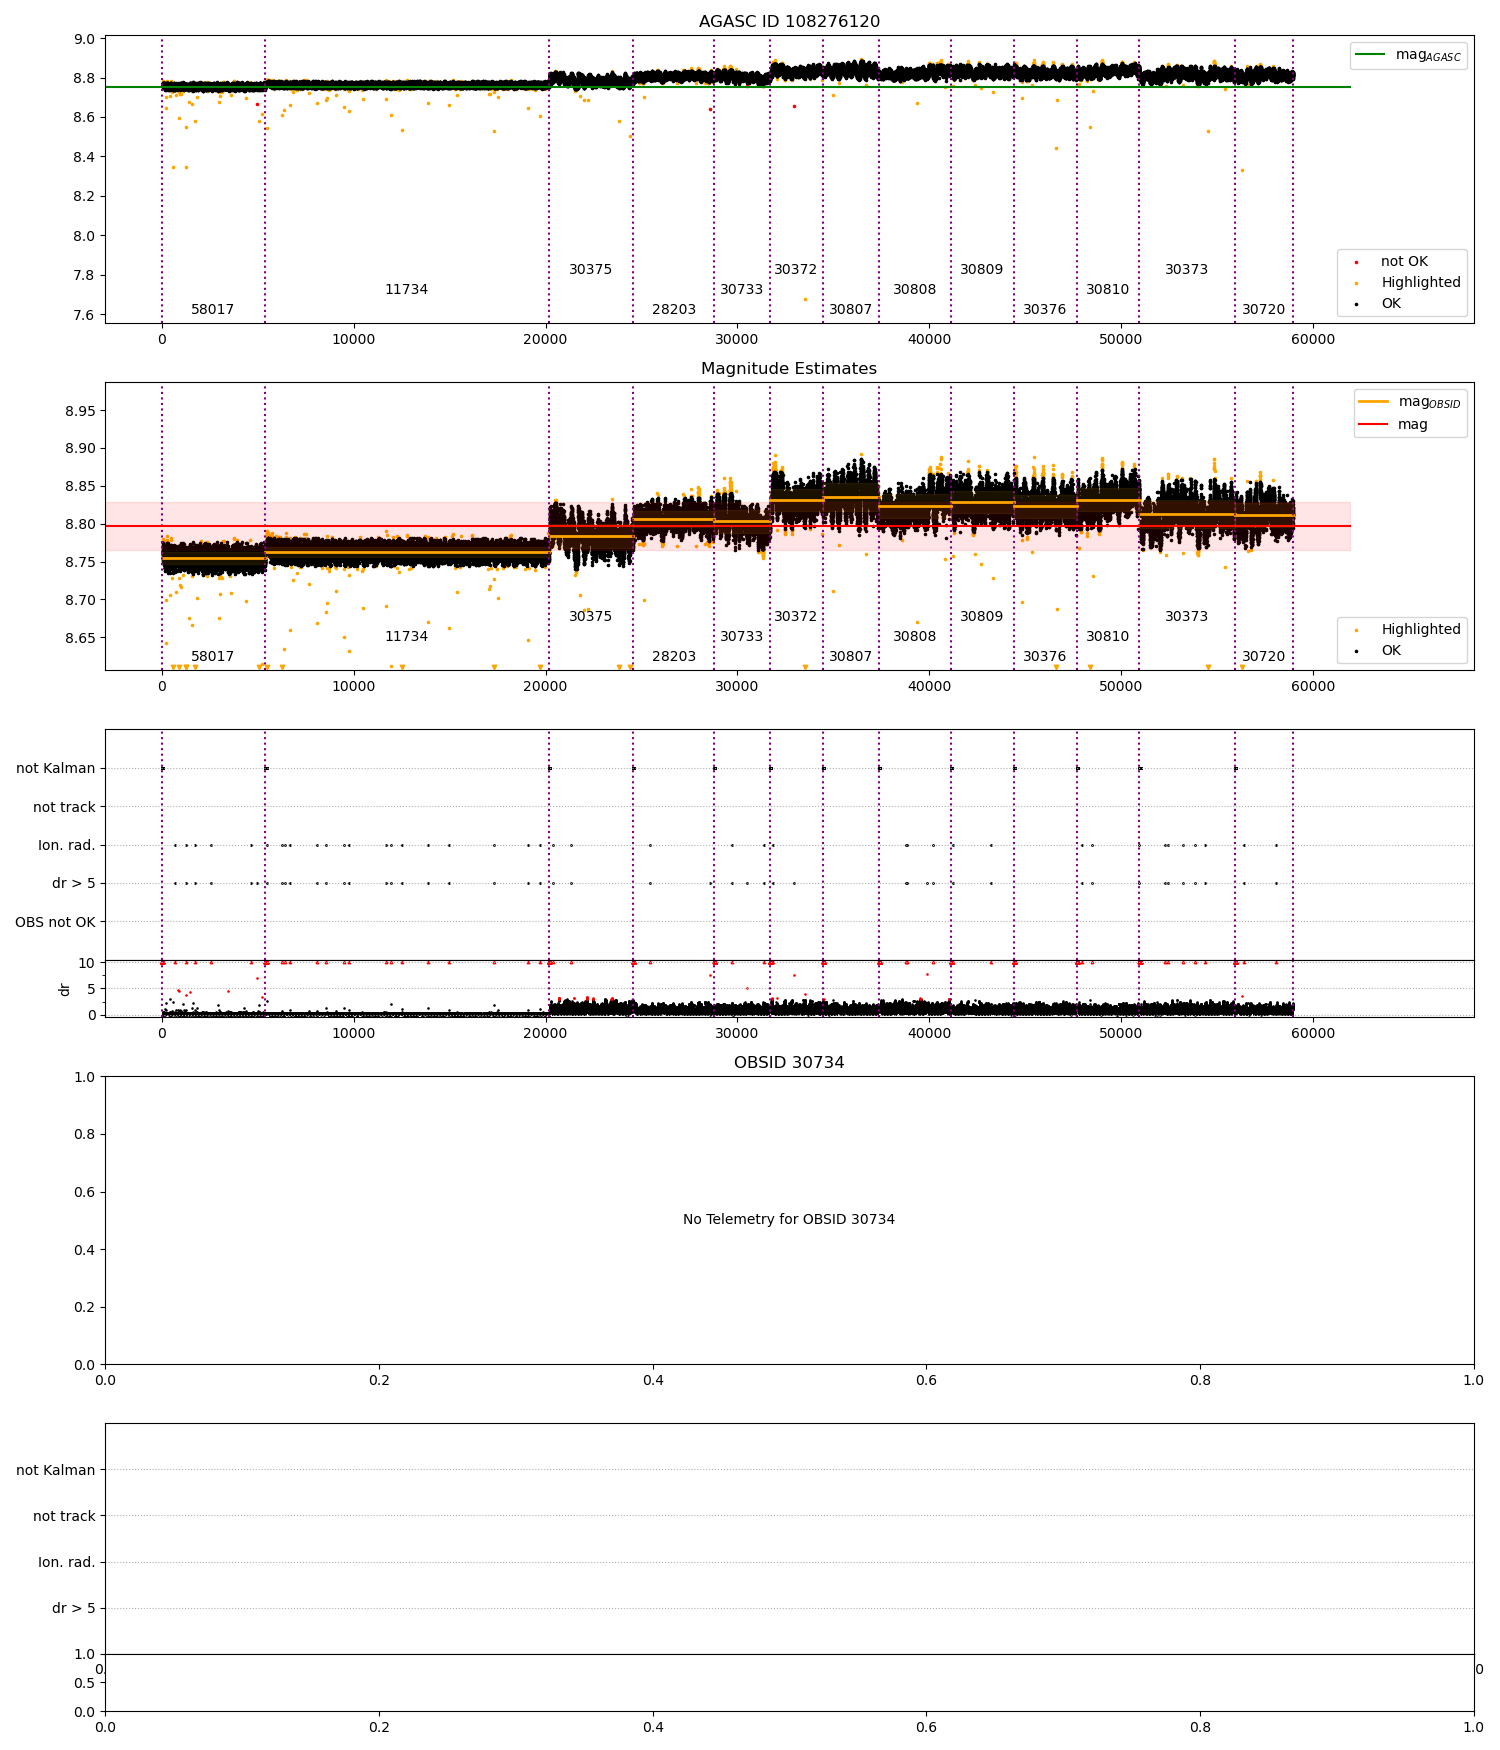Image resolution: width=1500 pixels, height=1750 pixels.
Task: Click label 58017 in Magnitude Estimates plot
Action: click(213, 657)
